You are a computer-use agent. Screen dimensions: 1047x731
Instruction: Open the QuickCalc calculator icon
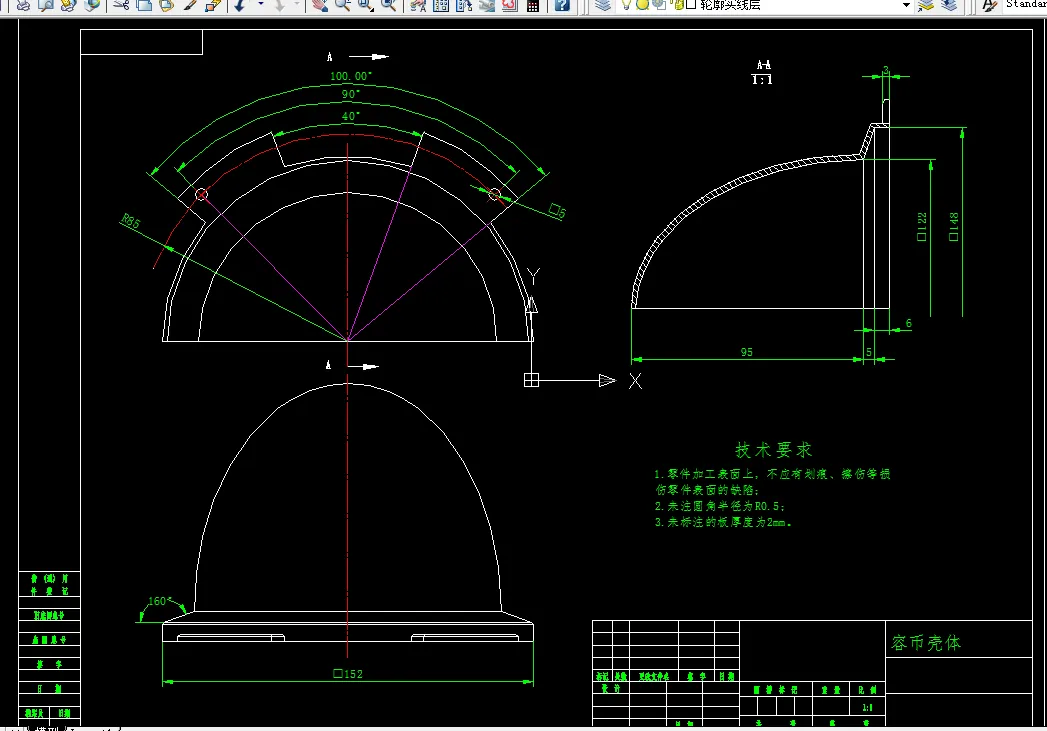pyautogui.click(x=533, y=5)
